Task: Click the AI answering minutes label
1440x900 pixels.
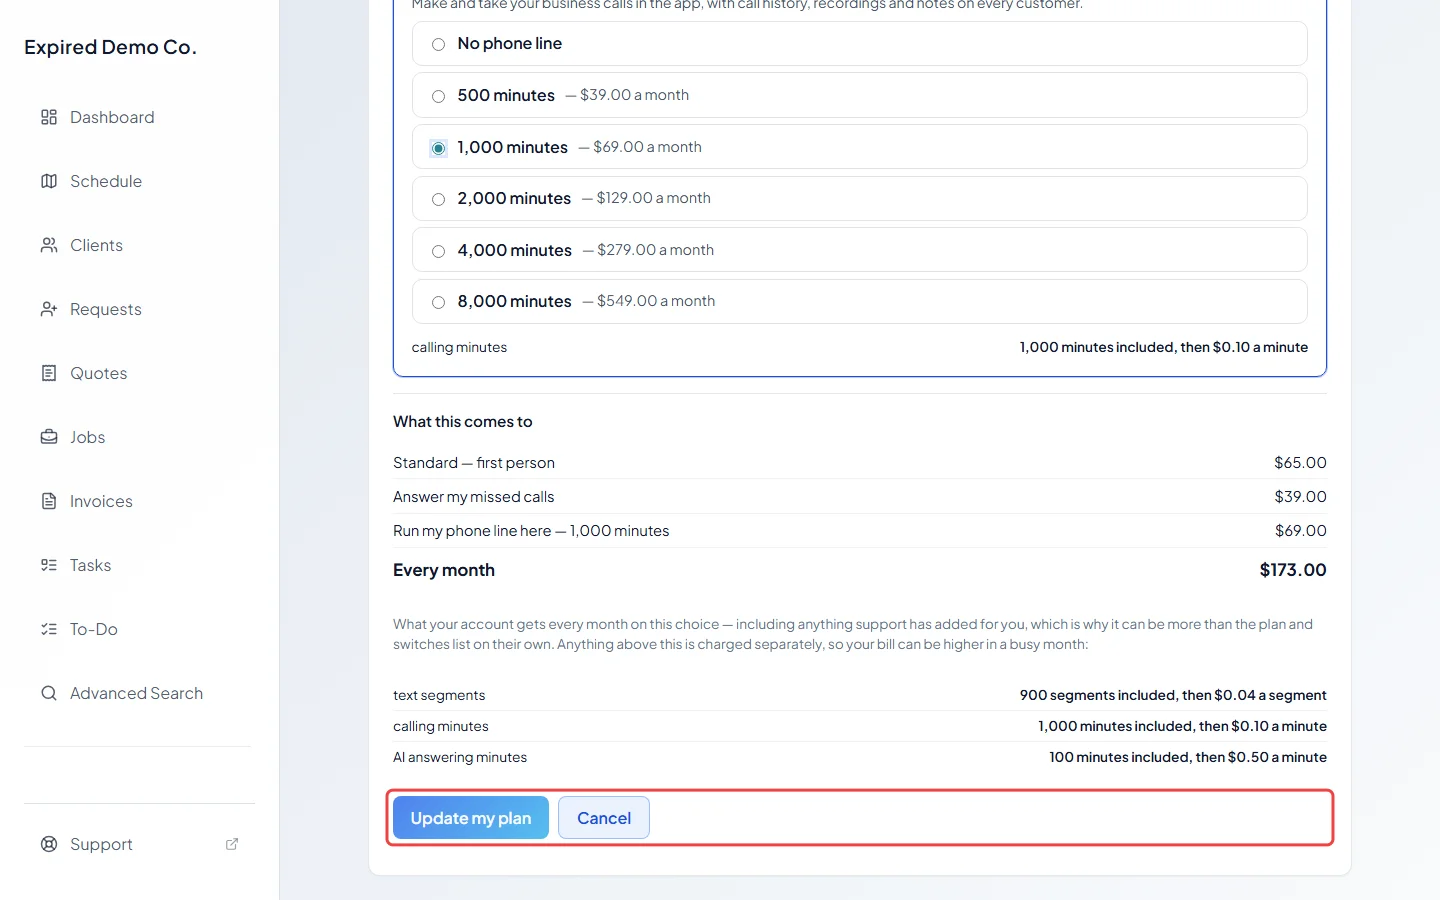Action: point(460,757)
